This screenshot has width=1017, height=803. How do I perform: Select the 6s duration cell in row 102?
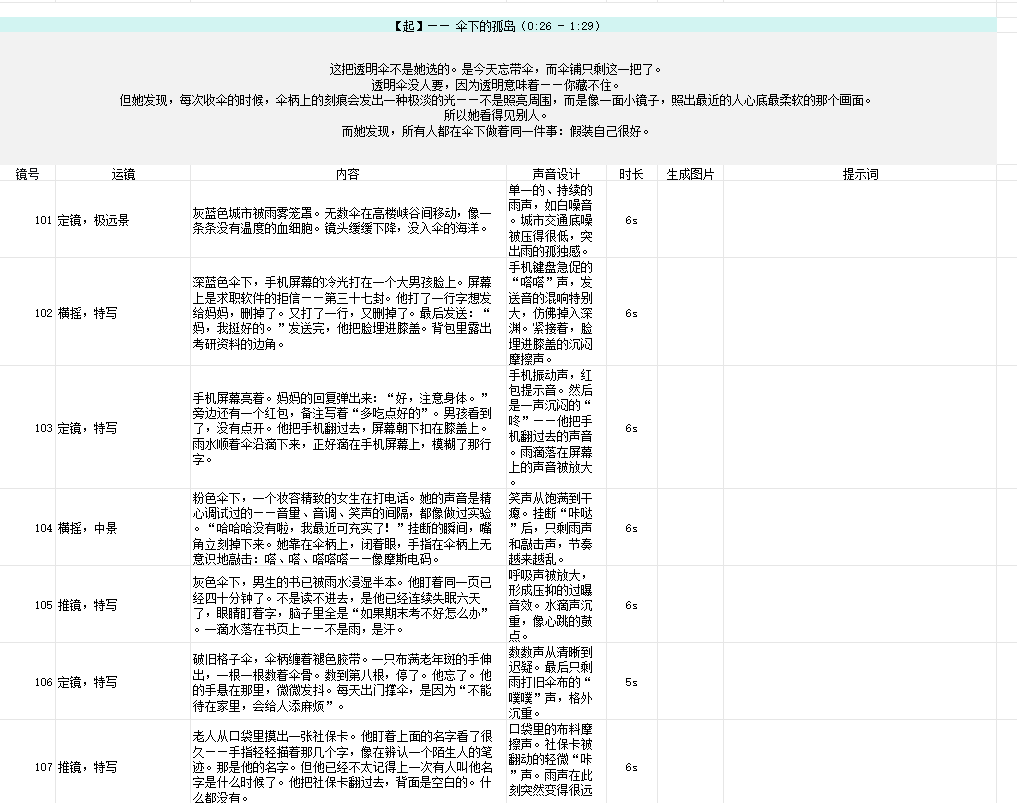pyautogui.click(x=631, y=313)
